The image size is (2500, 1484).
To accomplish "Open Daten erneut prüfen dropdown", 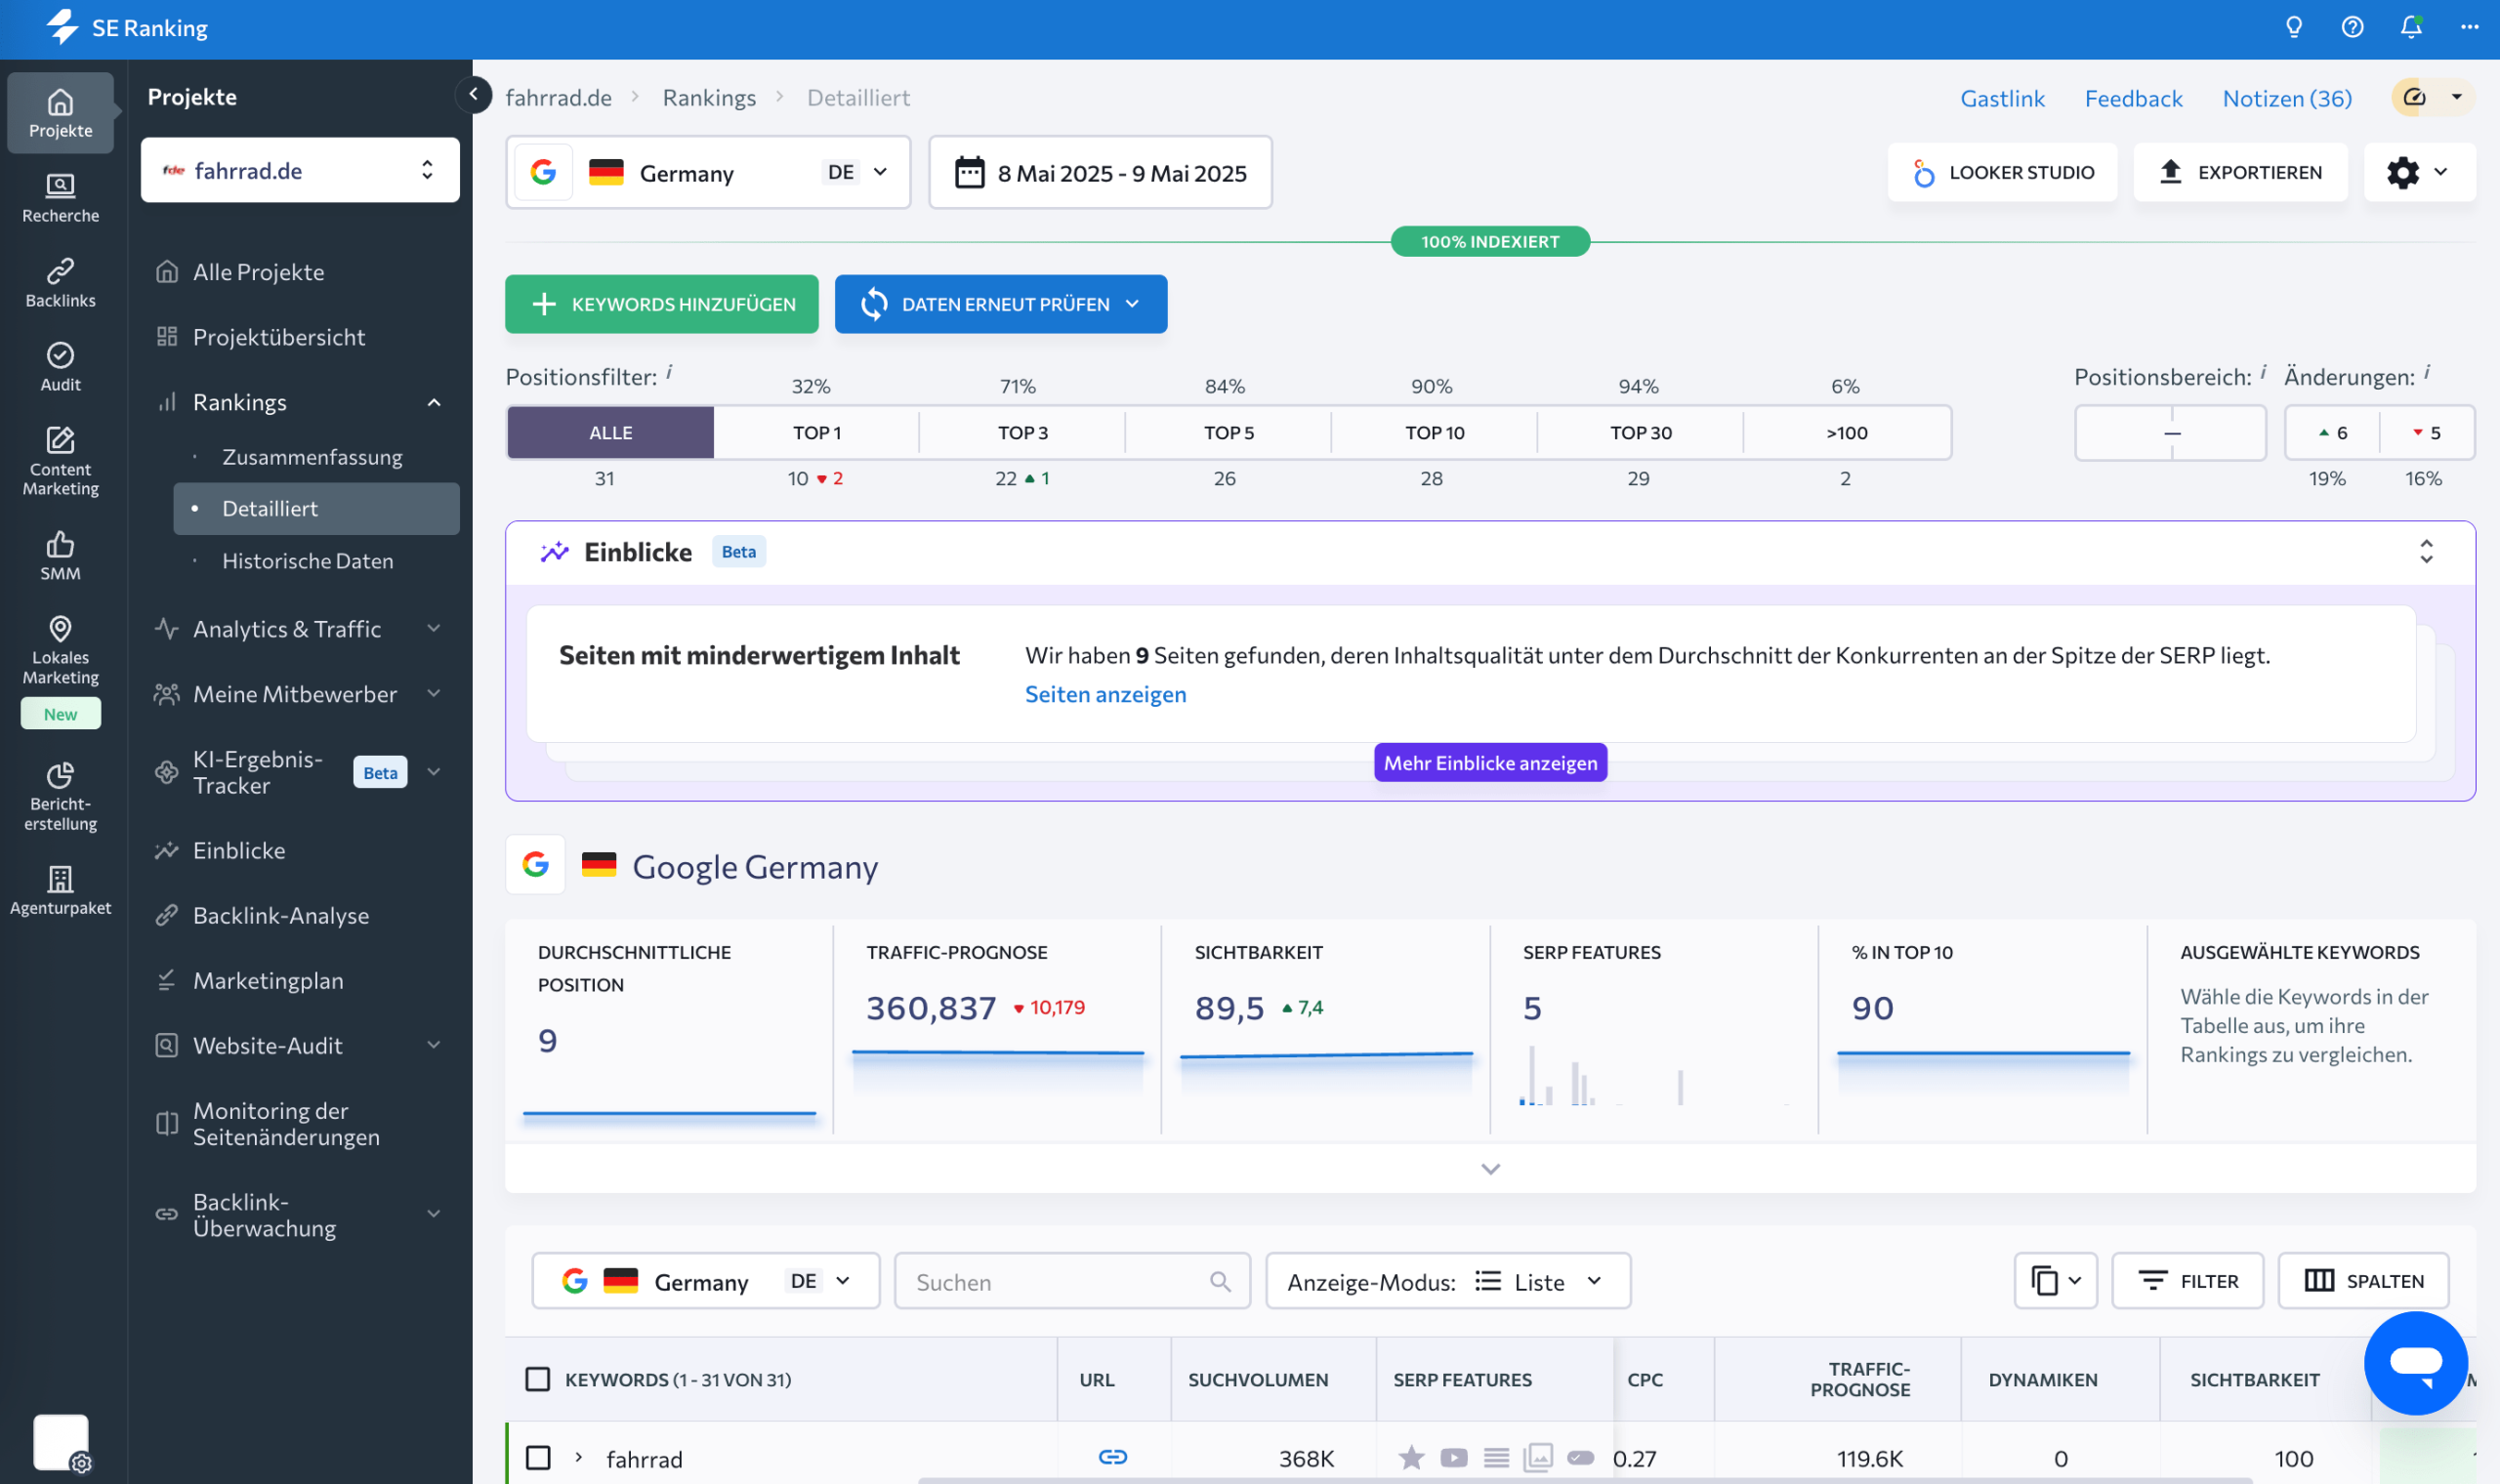I will pos(1001,303).
